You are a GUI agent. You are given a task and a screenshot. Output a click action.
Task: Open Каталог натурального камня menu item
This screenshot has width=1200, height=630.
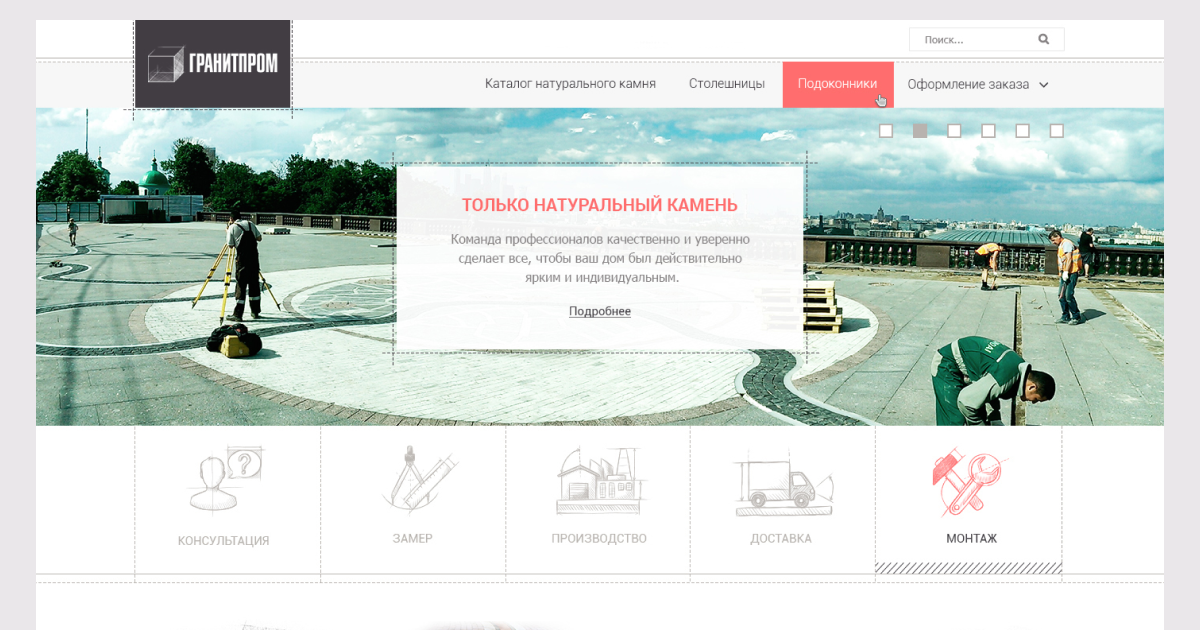(x=570, y=84)
